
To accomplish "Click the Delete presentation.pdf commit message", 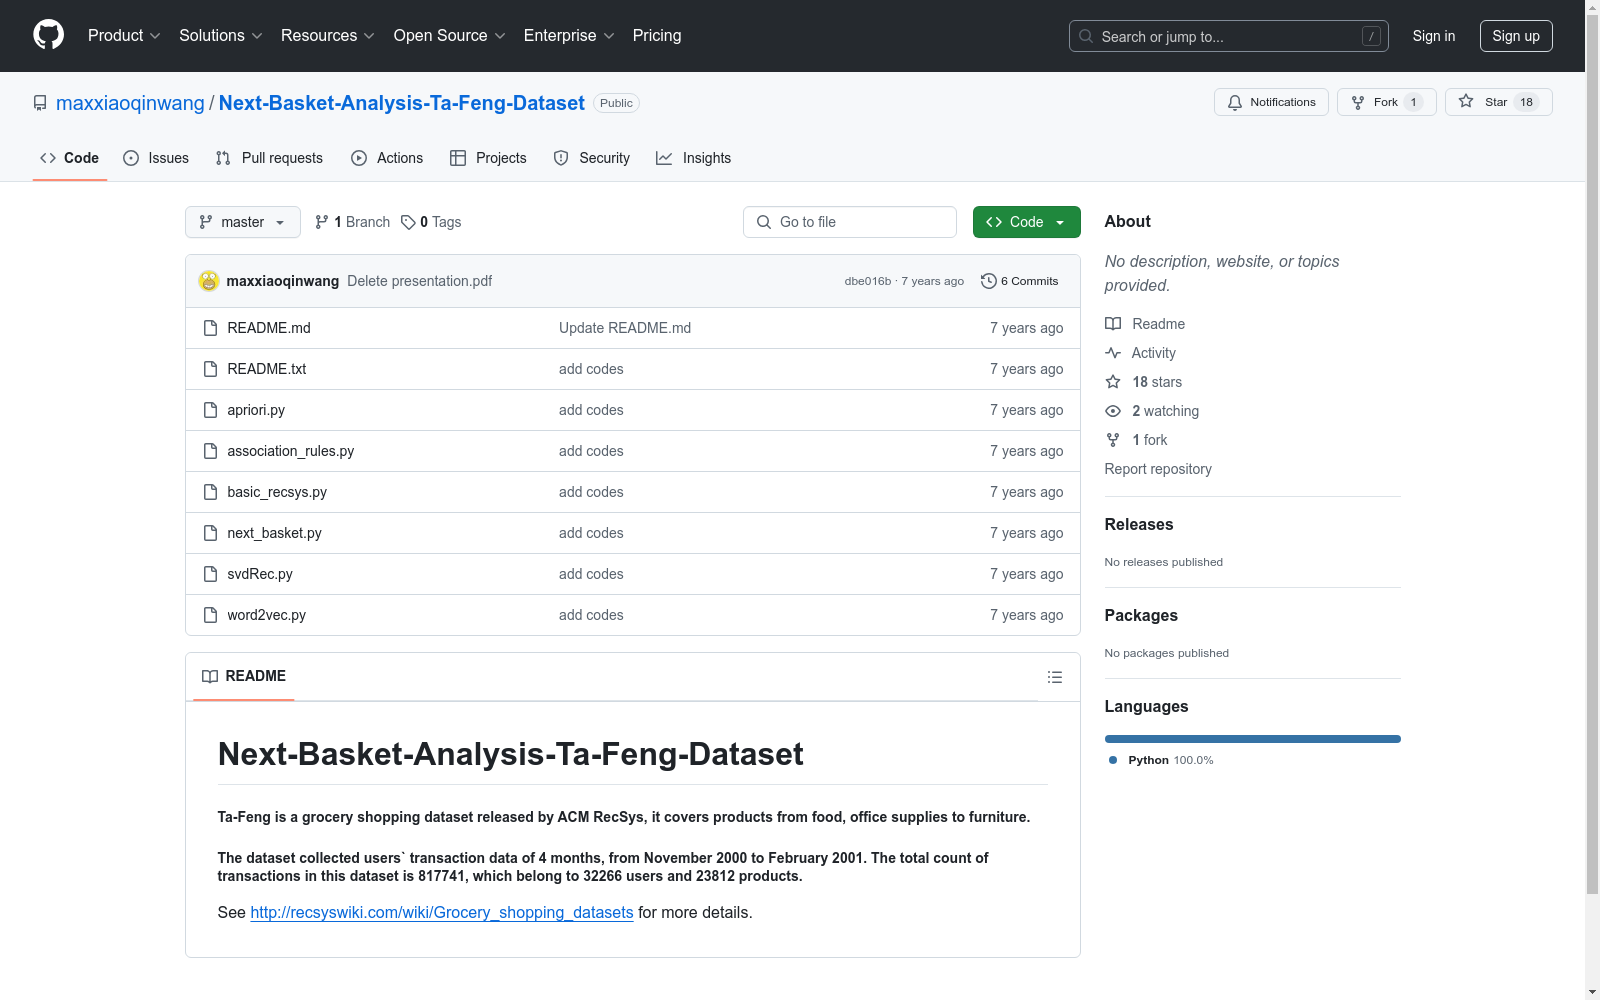I will [x=420, y=281].
